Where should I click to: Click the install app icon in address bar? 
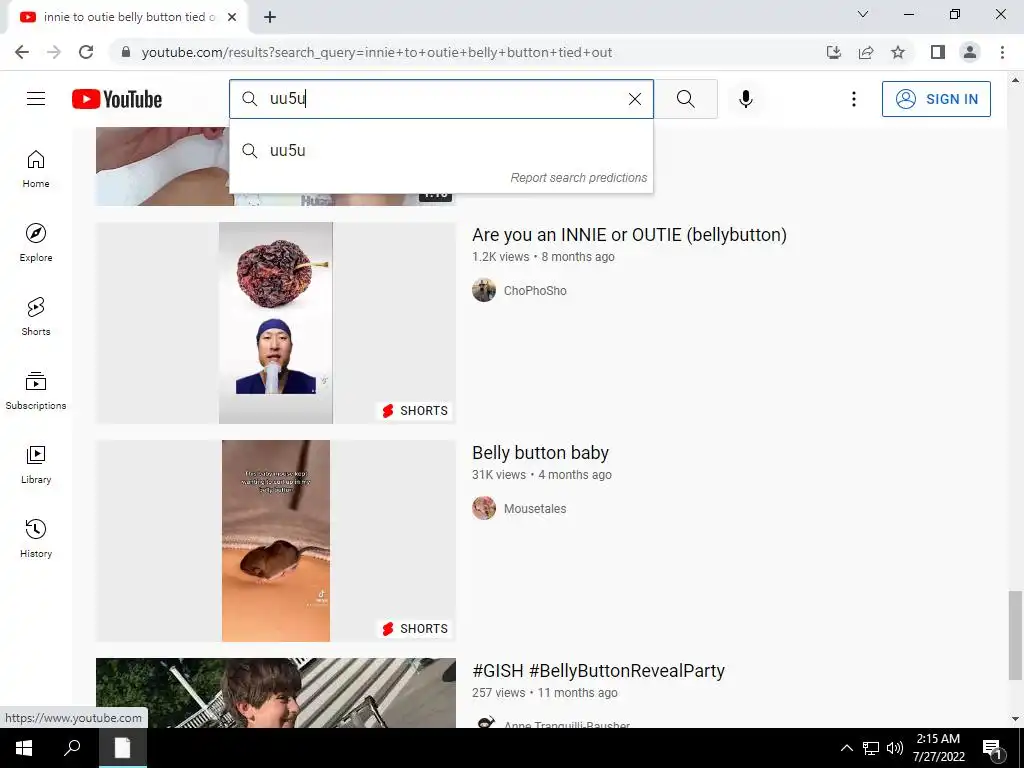tap(834, 52)
